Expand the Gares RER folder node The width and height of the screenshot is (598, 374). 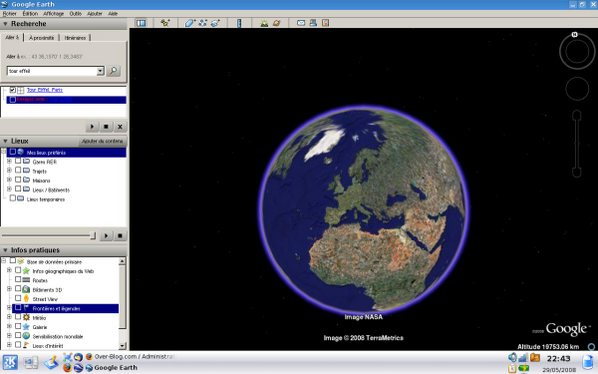click(x=9, y=161)
